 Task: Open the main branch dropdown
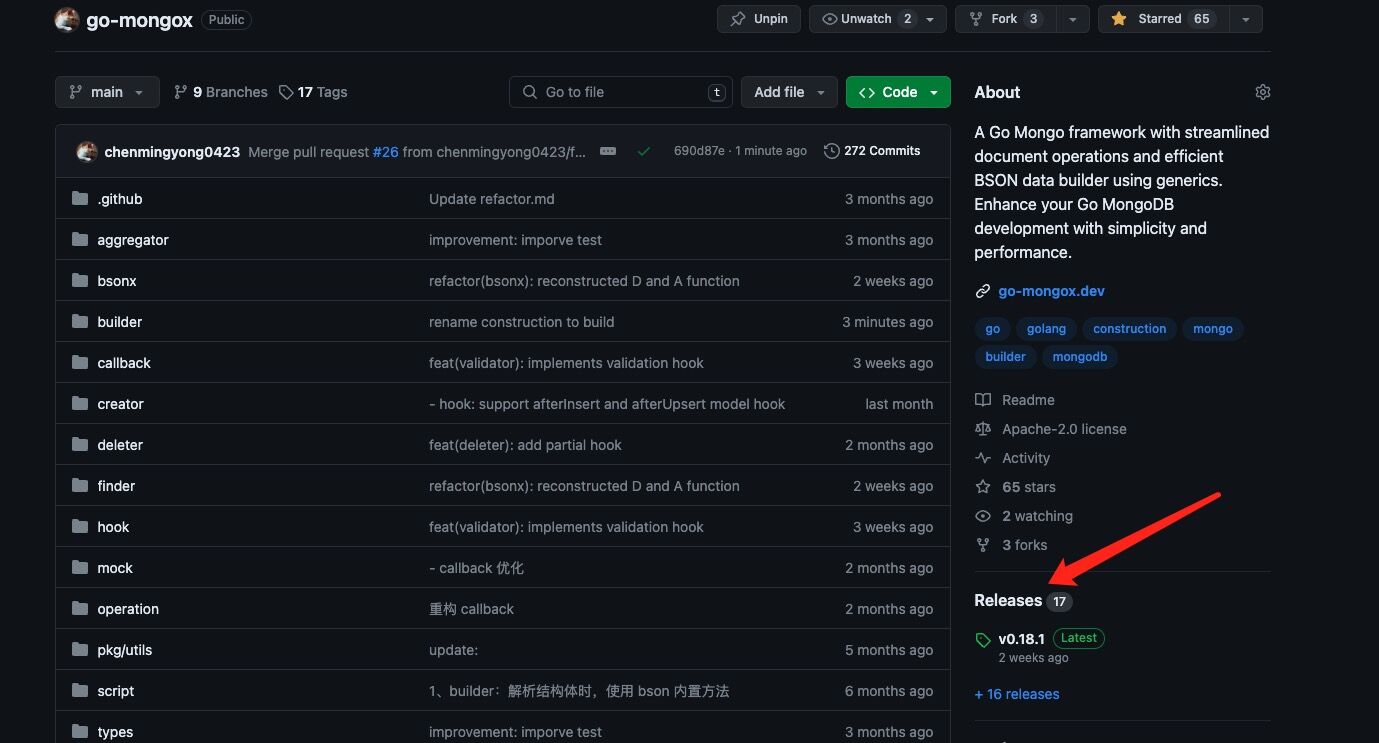click(107, 91)
